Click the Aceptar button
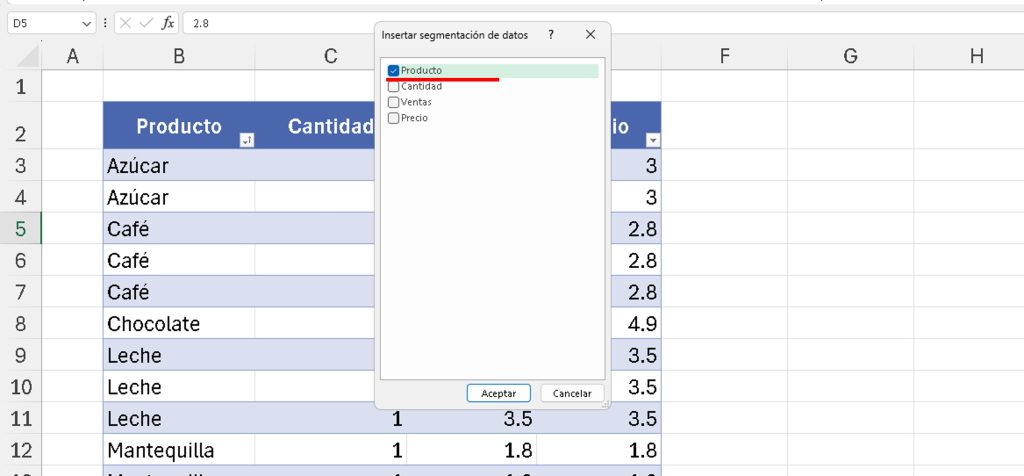This screenshot has height=476, width=1024. click(498, 393)
